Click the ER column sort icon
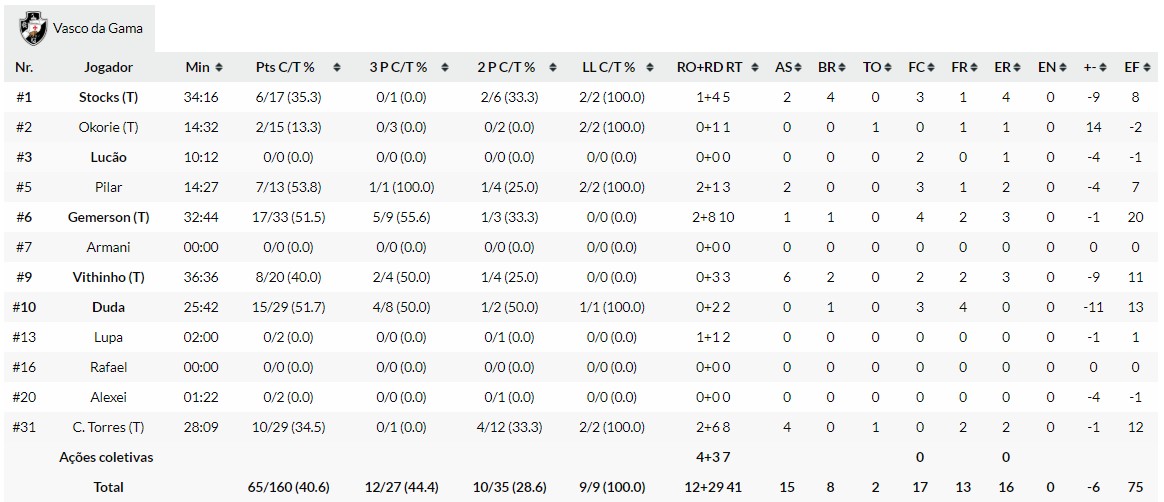The height and width of the screenshot is (502, 1164). pyautogui.click(x=1016, y=68)
